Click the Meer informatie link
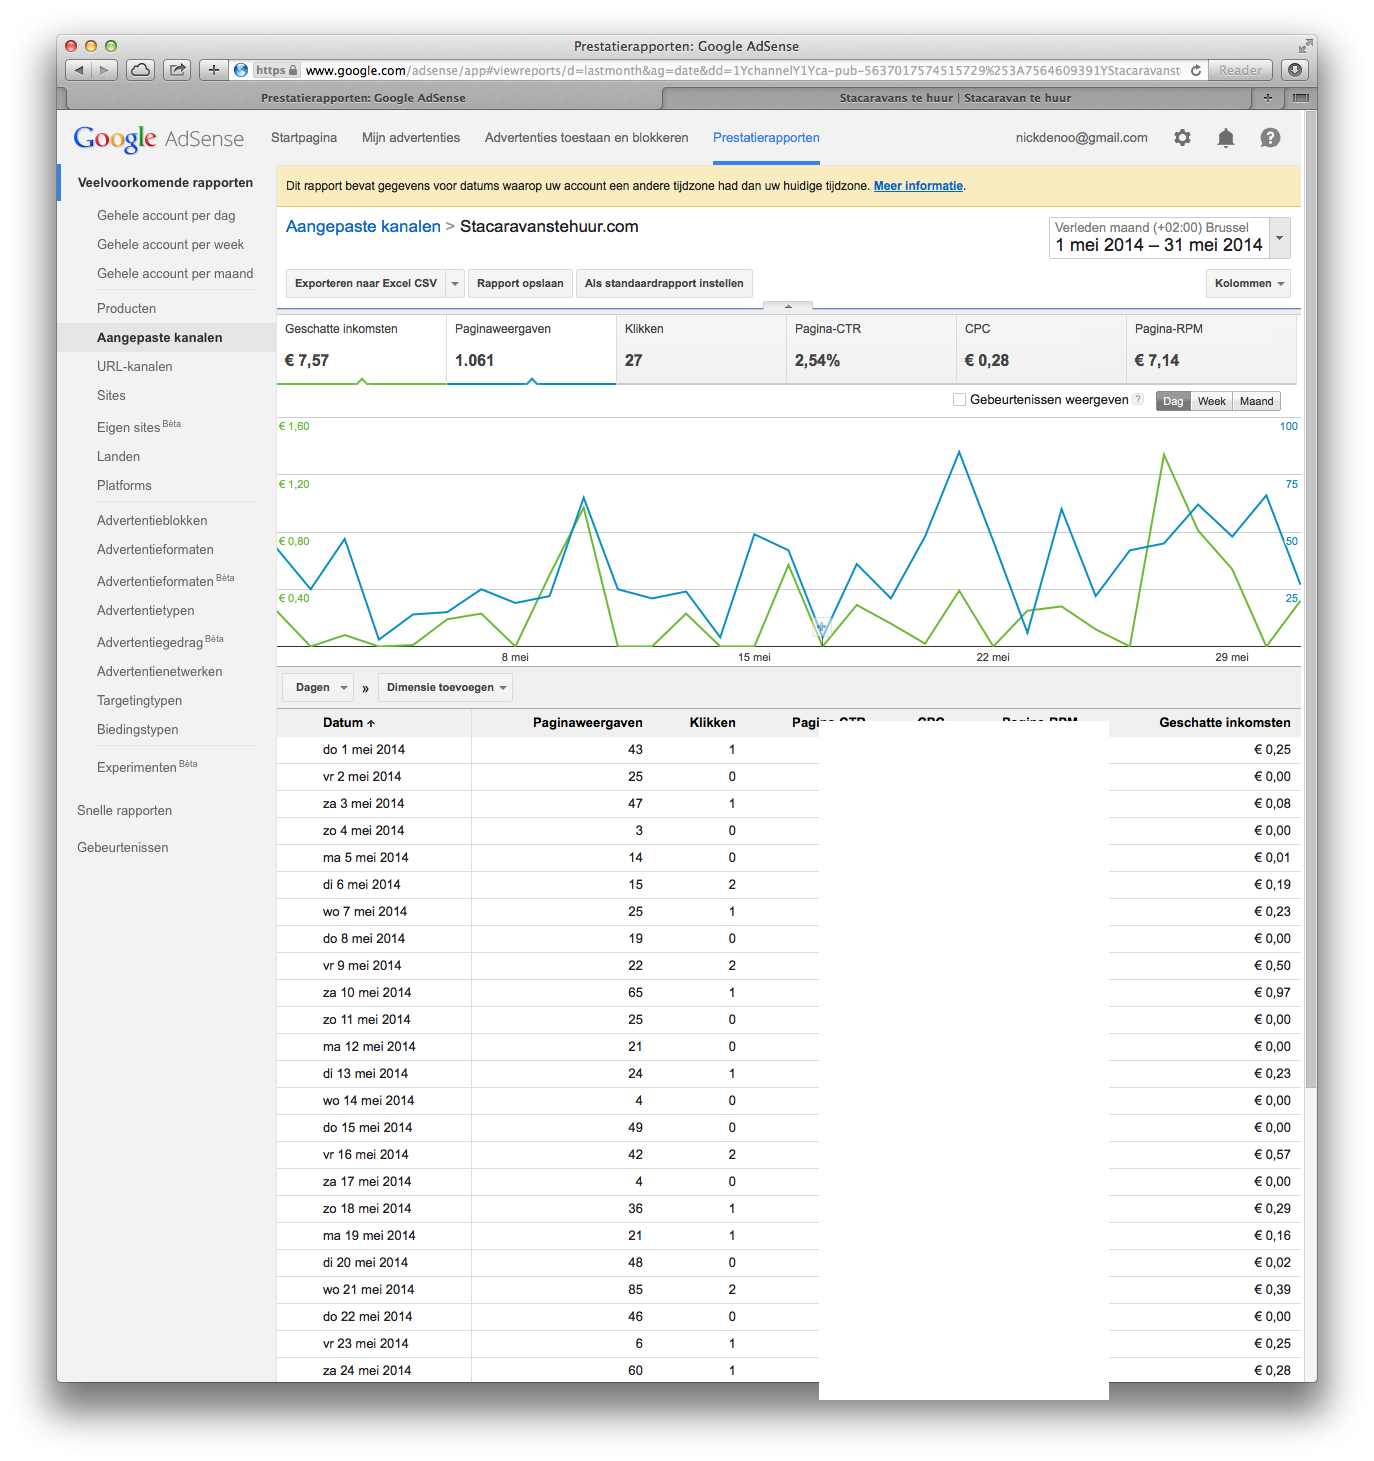Screen dimensions: 1374x1461 pyautogui.click(x=918, y=186)
